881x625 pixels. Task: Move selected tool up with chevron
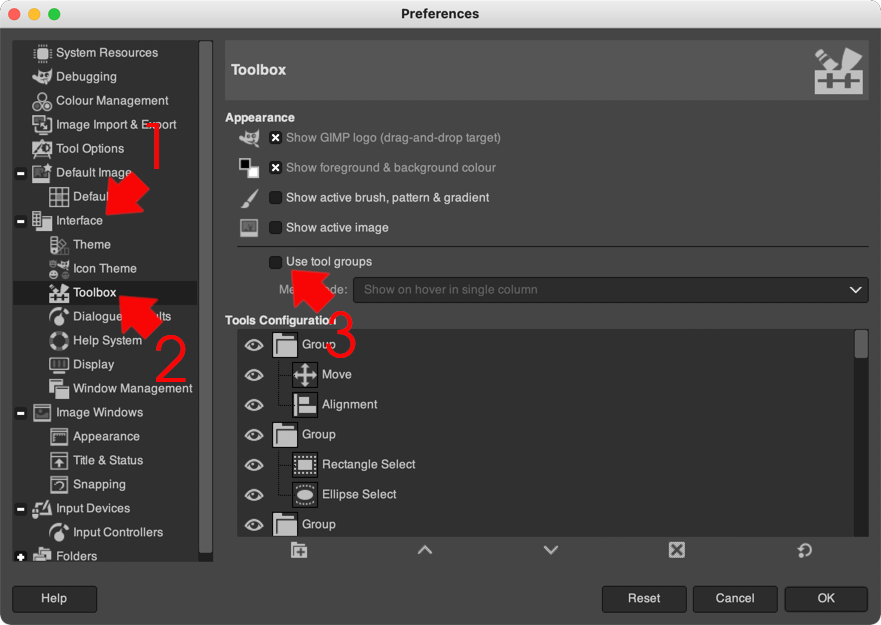tap(425, 550)
